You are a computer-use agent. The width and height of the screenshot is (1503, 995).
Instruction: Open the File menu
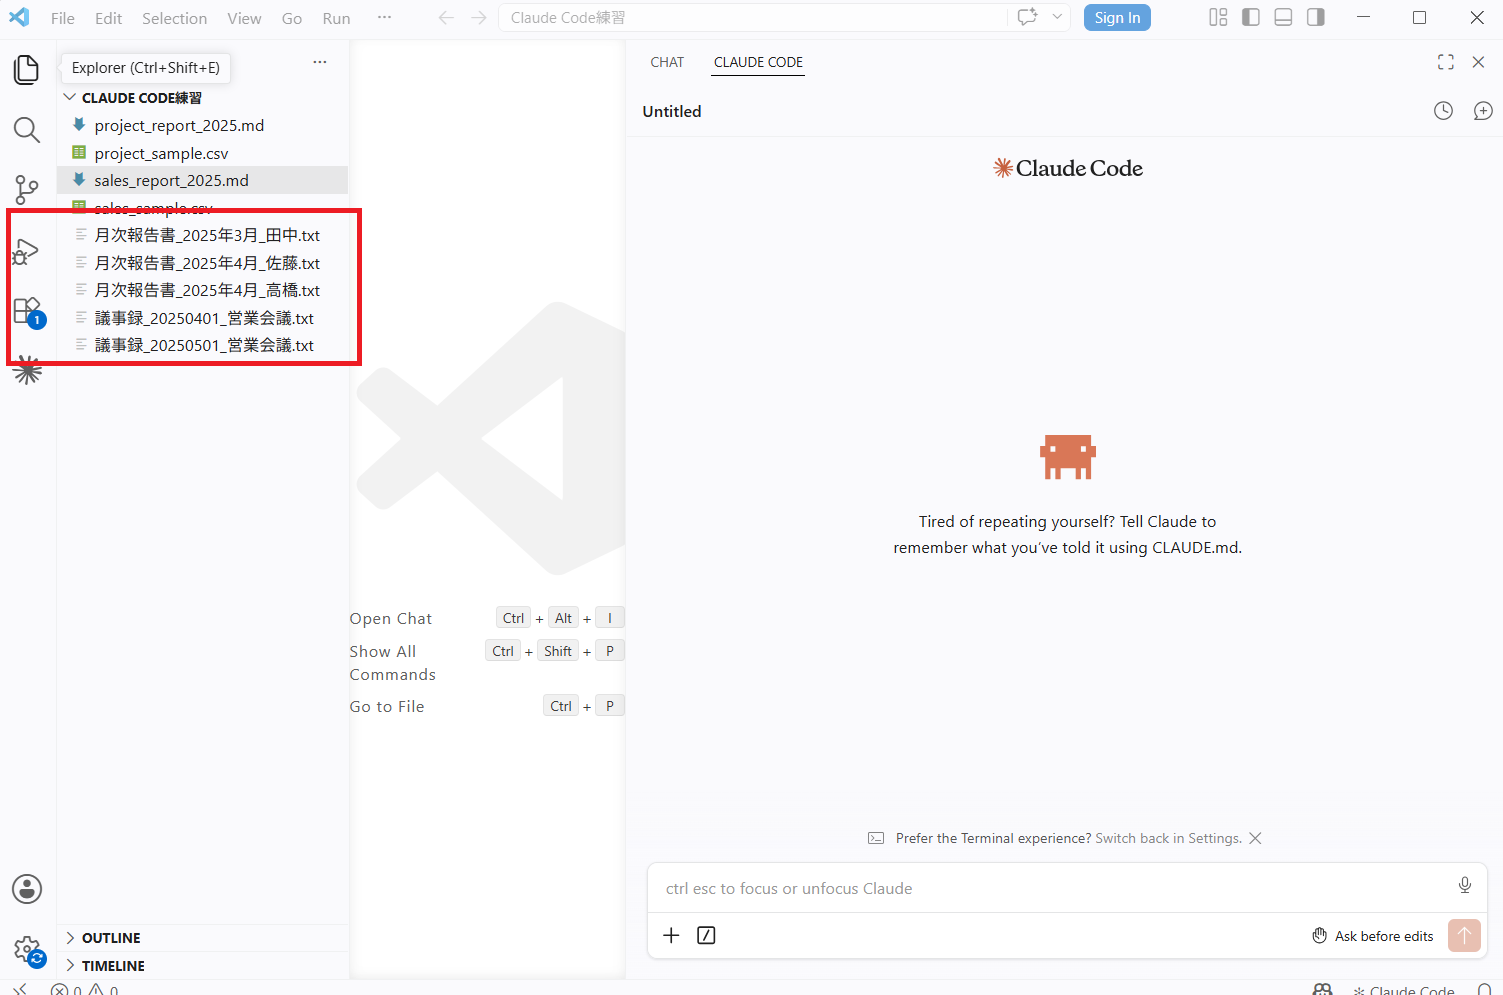(63, 18)
